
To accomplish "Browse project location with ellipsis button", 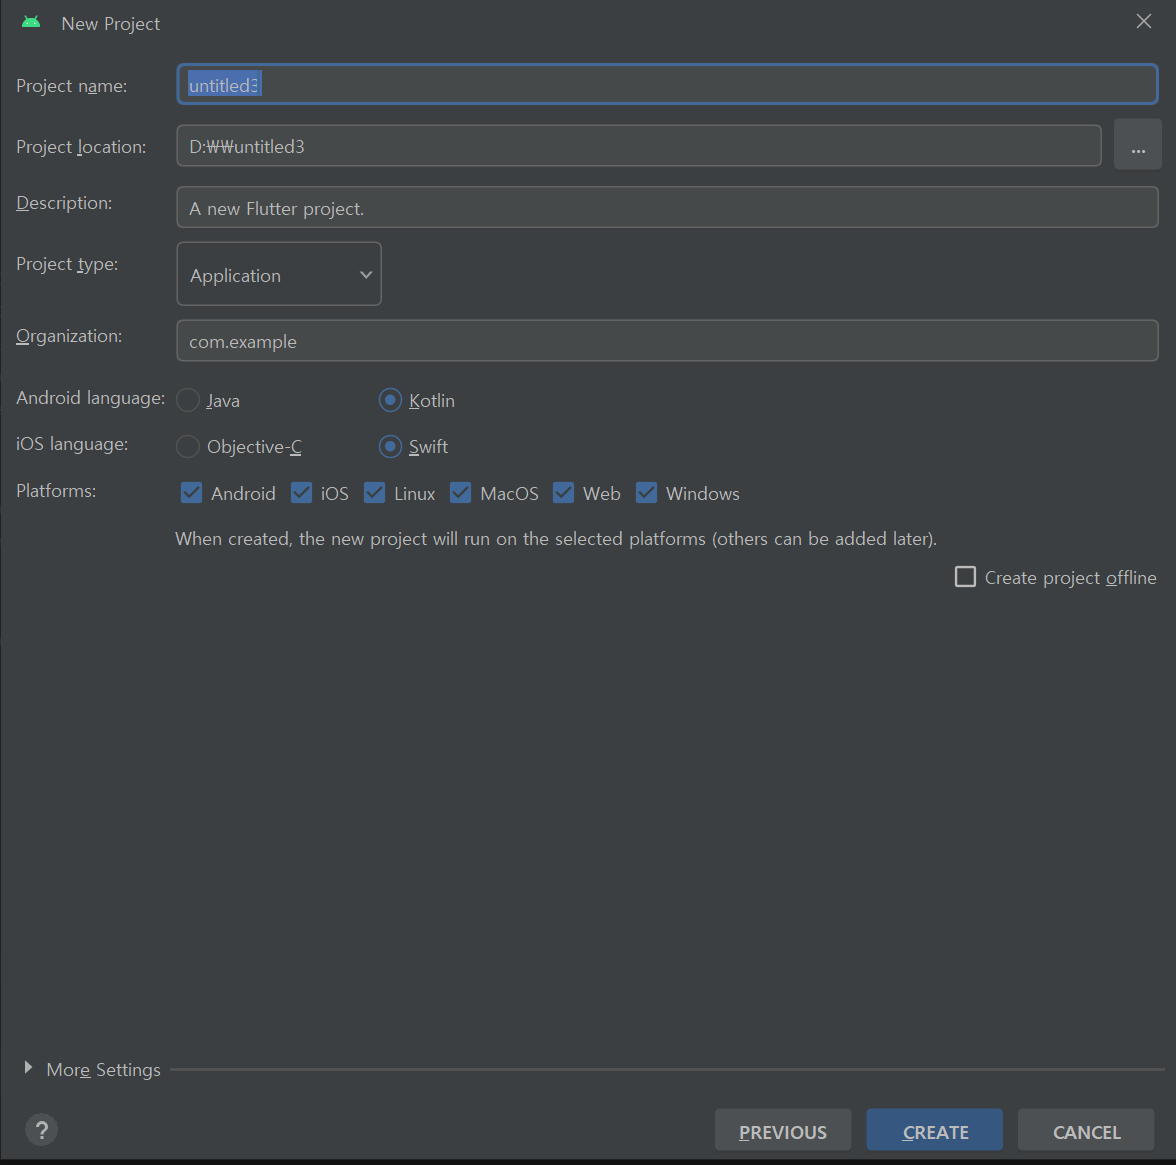I will (1138, 146).
